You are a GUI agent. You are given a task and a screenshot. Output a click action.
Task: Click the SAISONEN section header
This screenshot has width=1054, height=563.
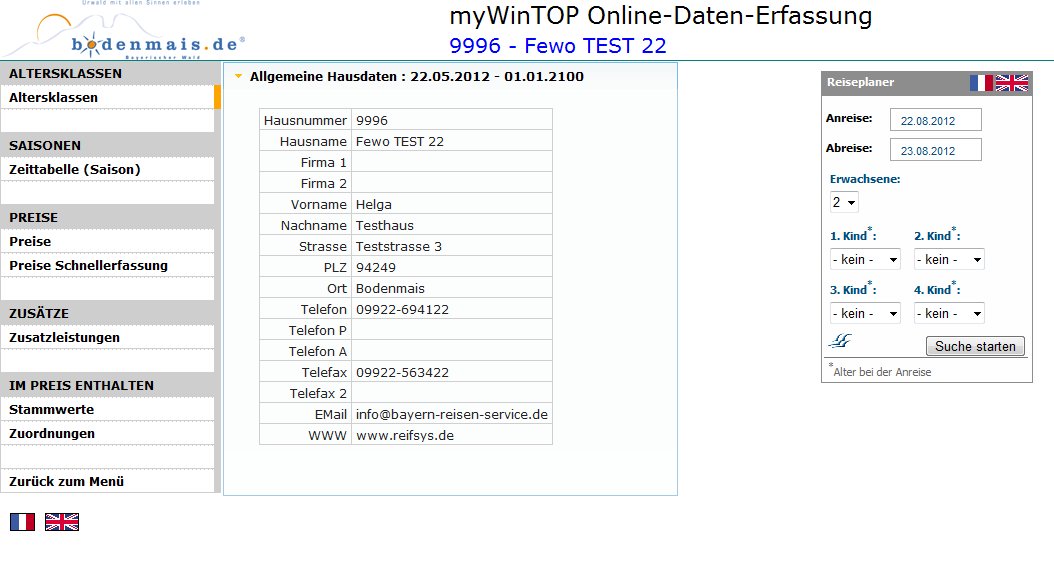tap(44, 145)
